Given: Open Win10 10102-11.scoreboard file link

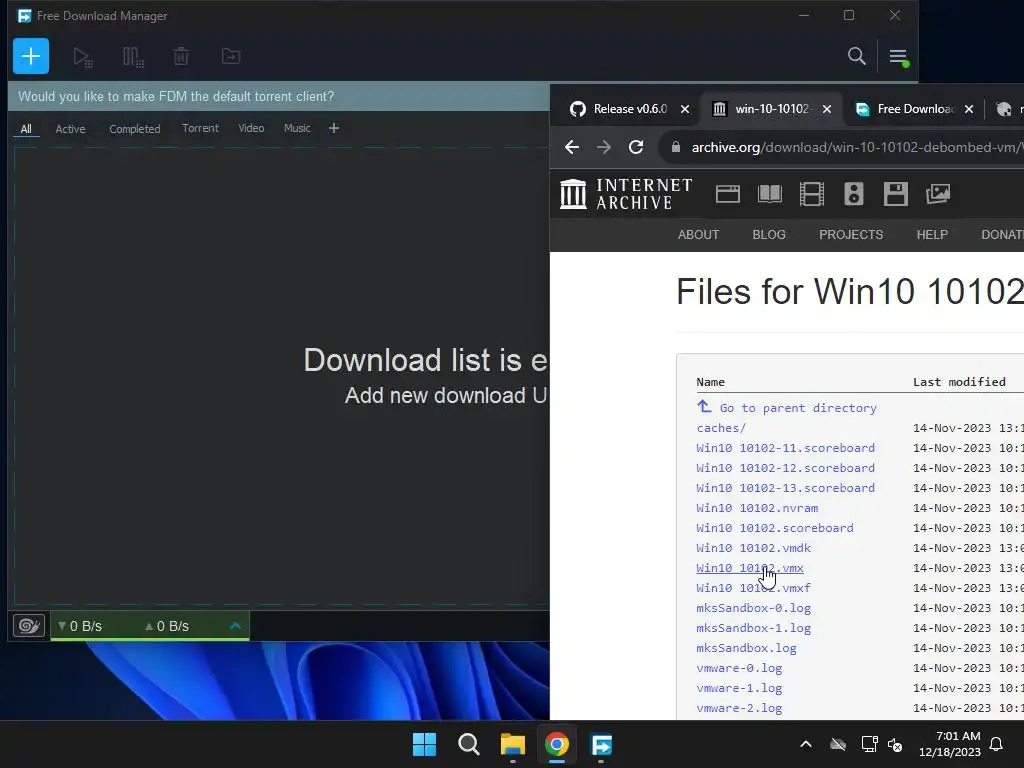Looking at the screenshot, I should click(x=785, y=448).
